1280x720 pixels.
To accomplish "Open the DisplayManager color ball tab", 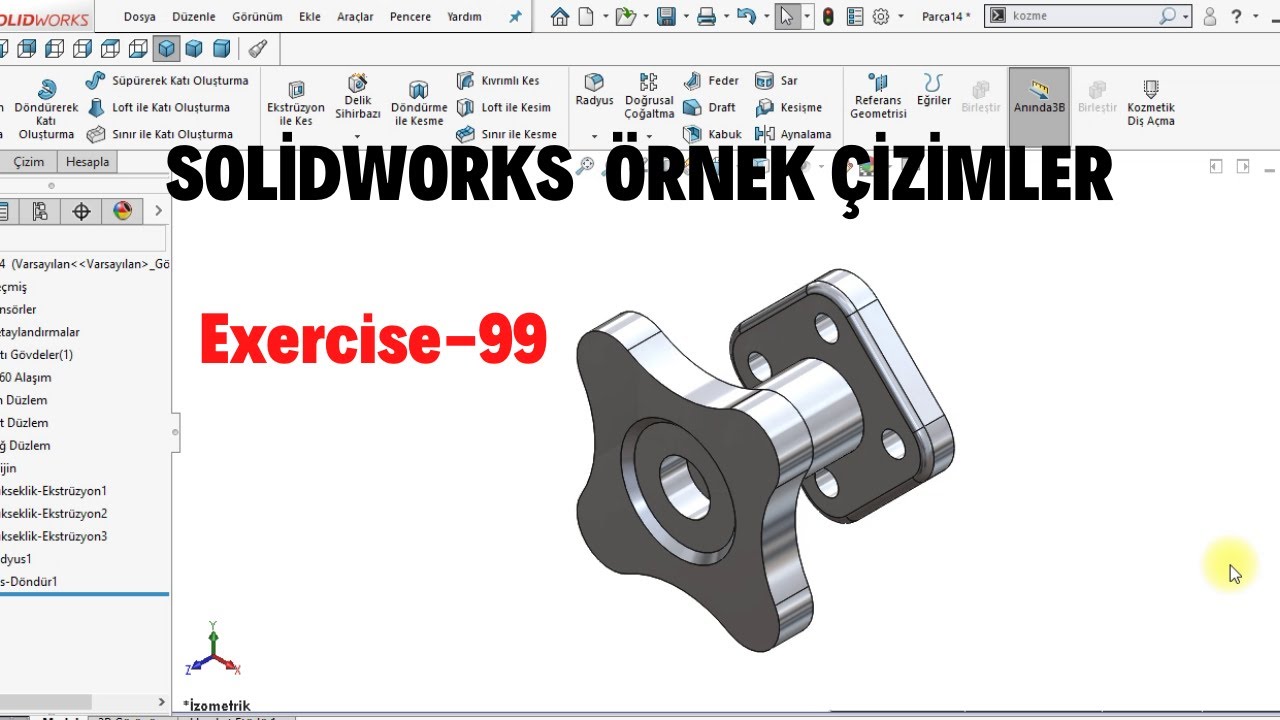I will pyautogui.click(x=122, y=211).
